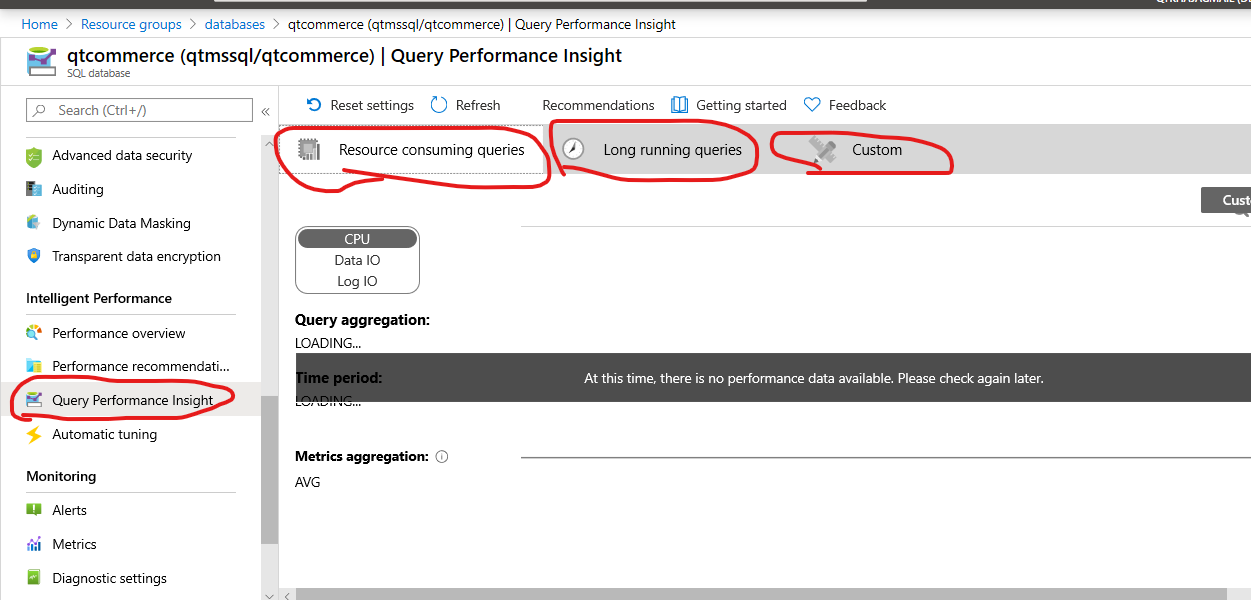Open Transparent data encryption via its icon
Image resolution: width=1251 pixels, height=600 pixels.
click(x=36, y=256)
